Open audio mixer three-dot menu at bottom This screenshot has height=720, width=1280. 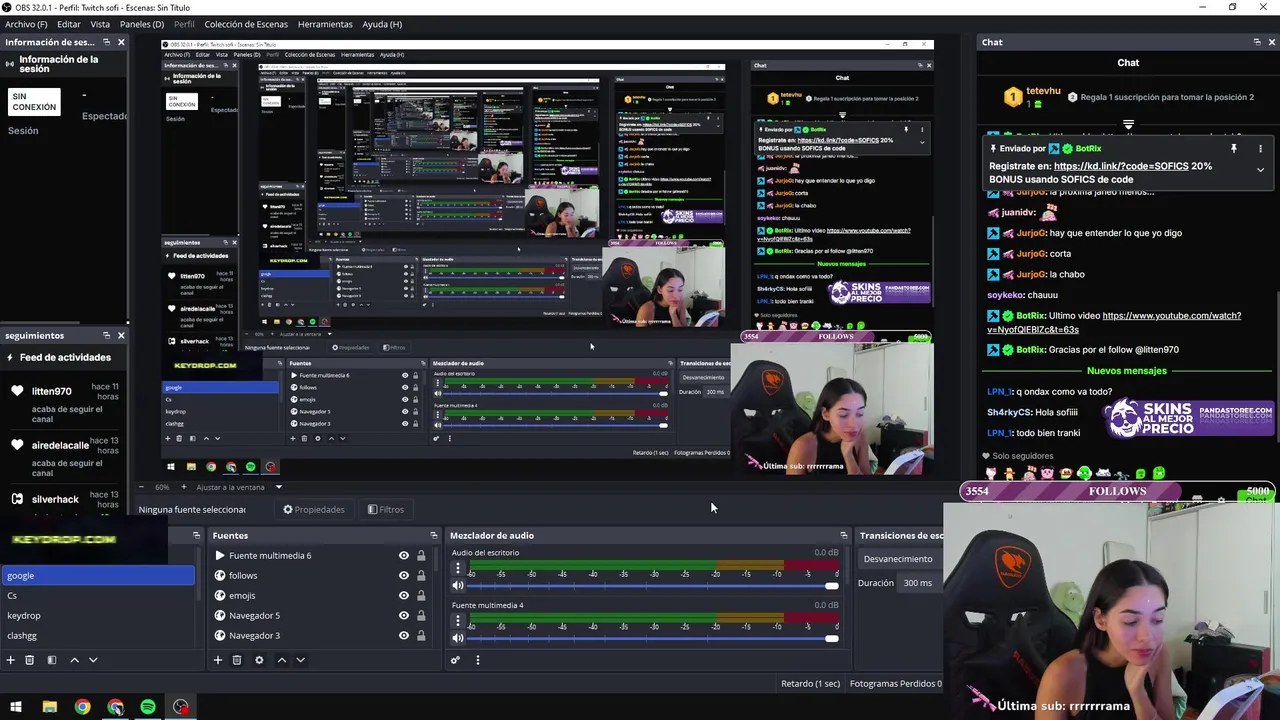(477, 660)
